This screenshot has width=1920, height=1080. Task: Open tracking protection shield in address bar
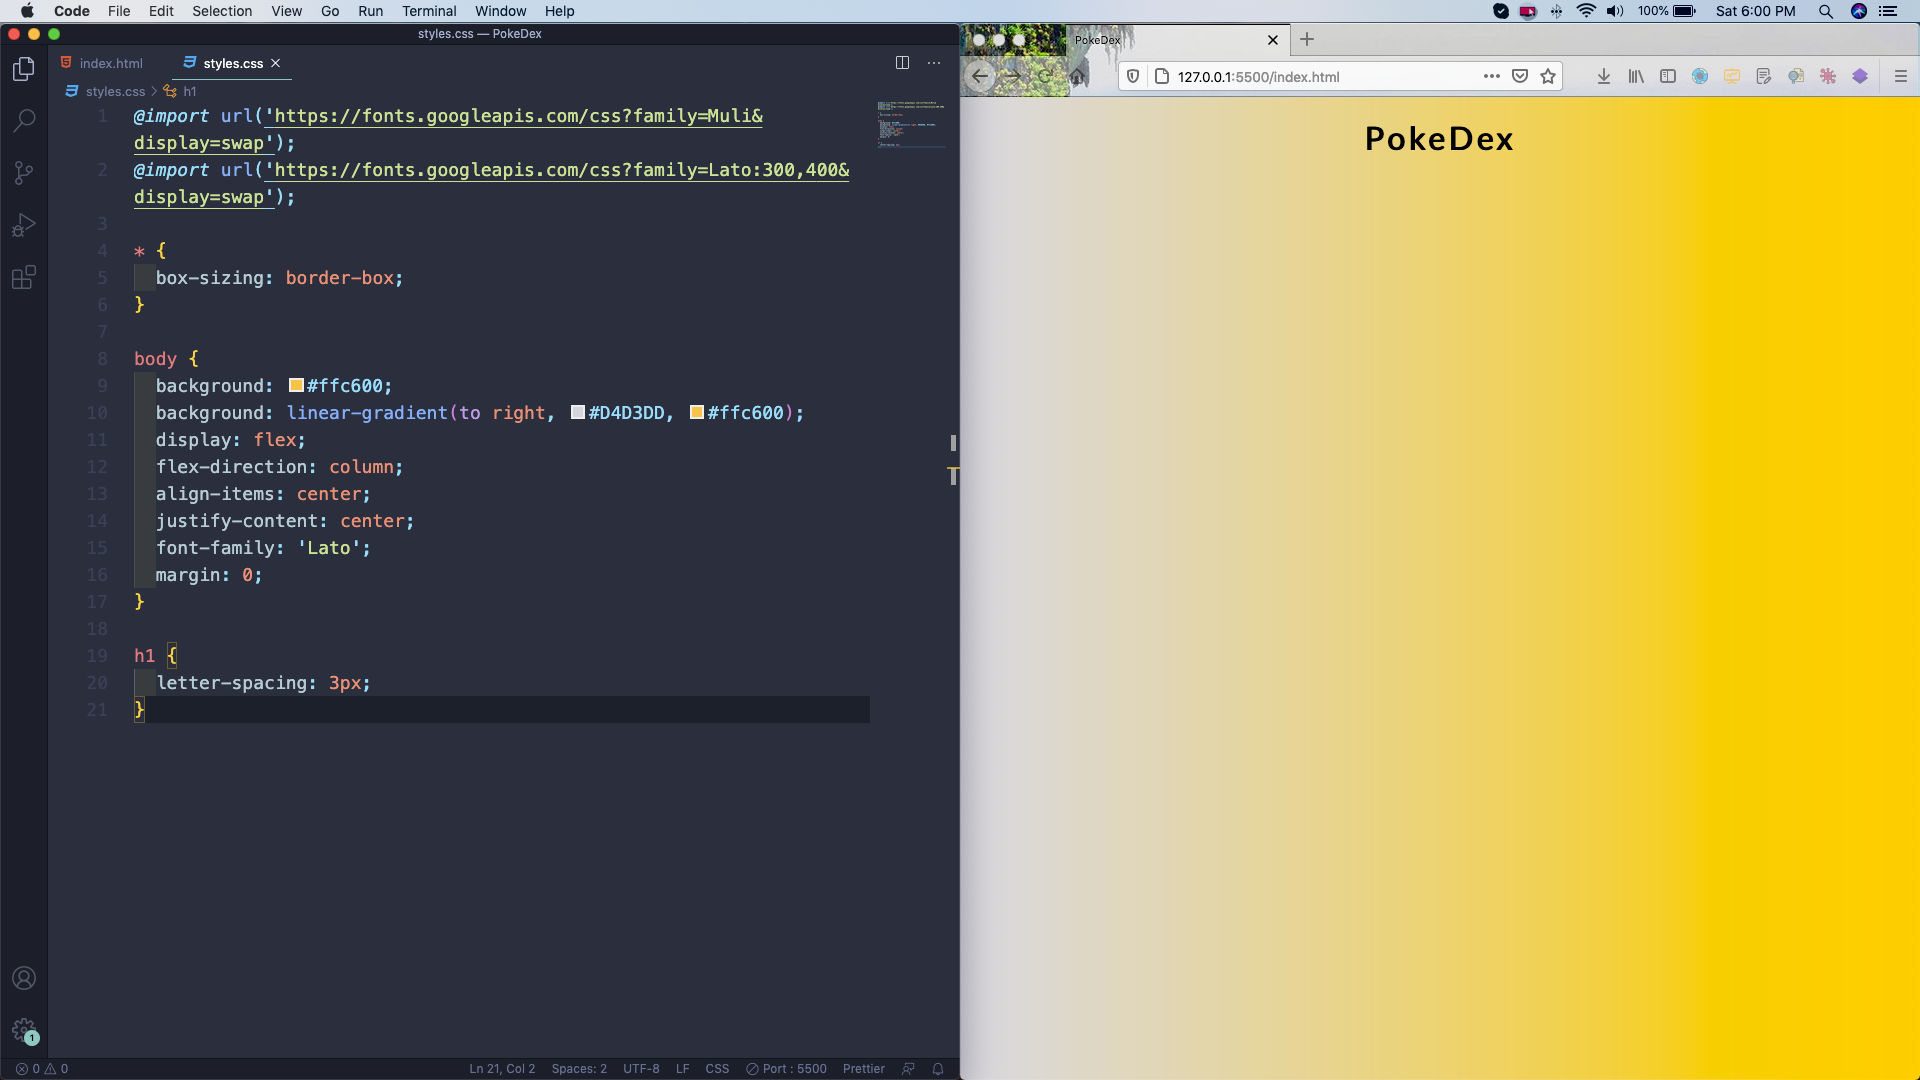pyautogui.click(x=1133, y=76)
